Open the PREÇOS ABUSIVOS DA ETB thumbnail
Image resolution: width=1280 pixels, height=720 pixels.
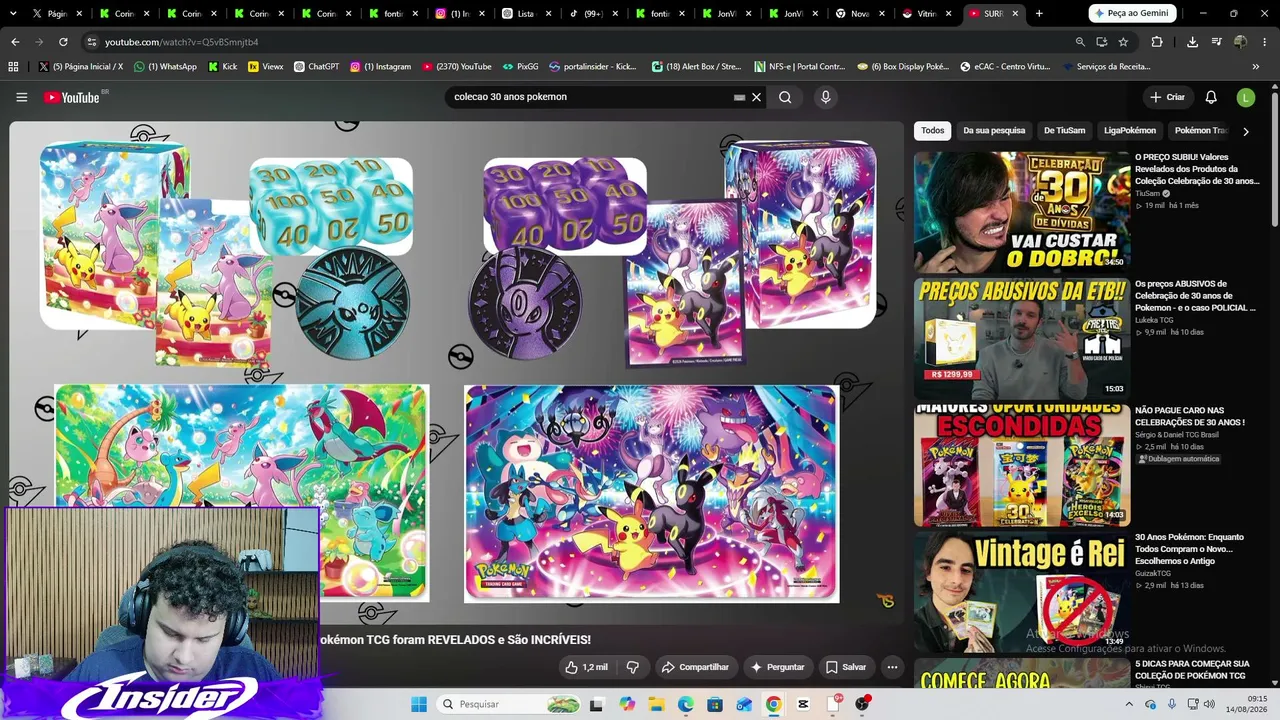1021,338
